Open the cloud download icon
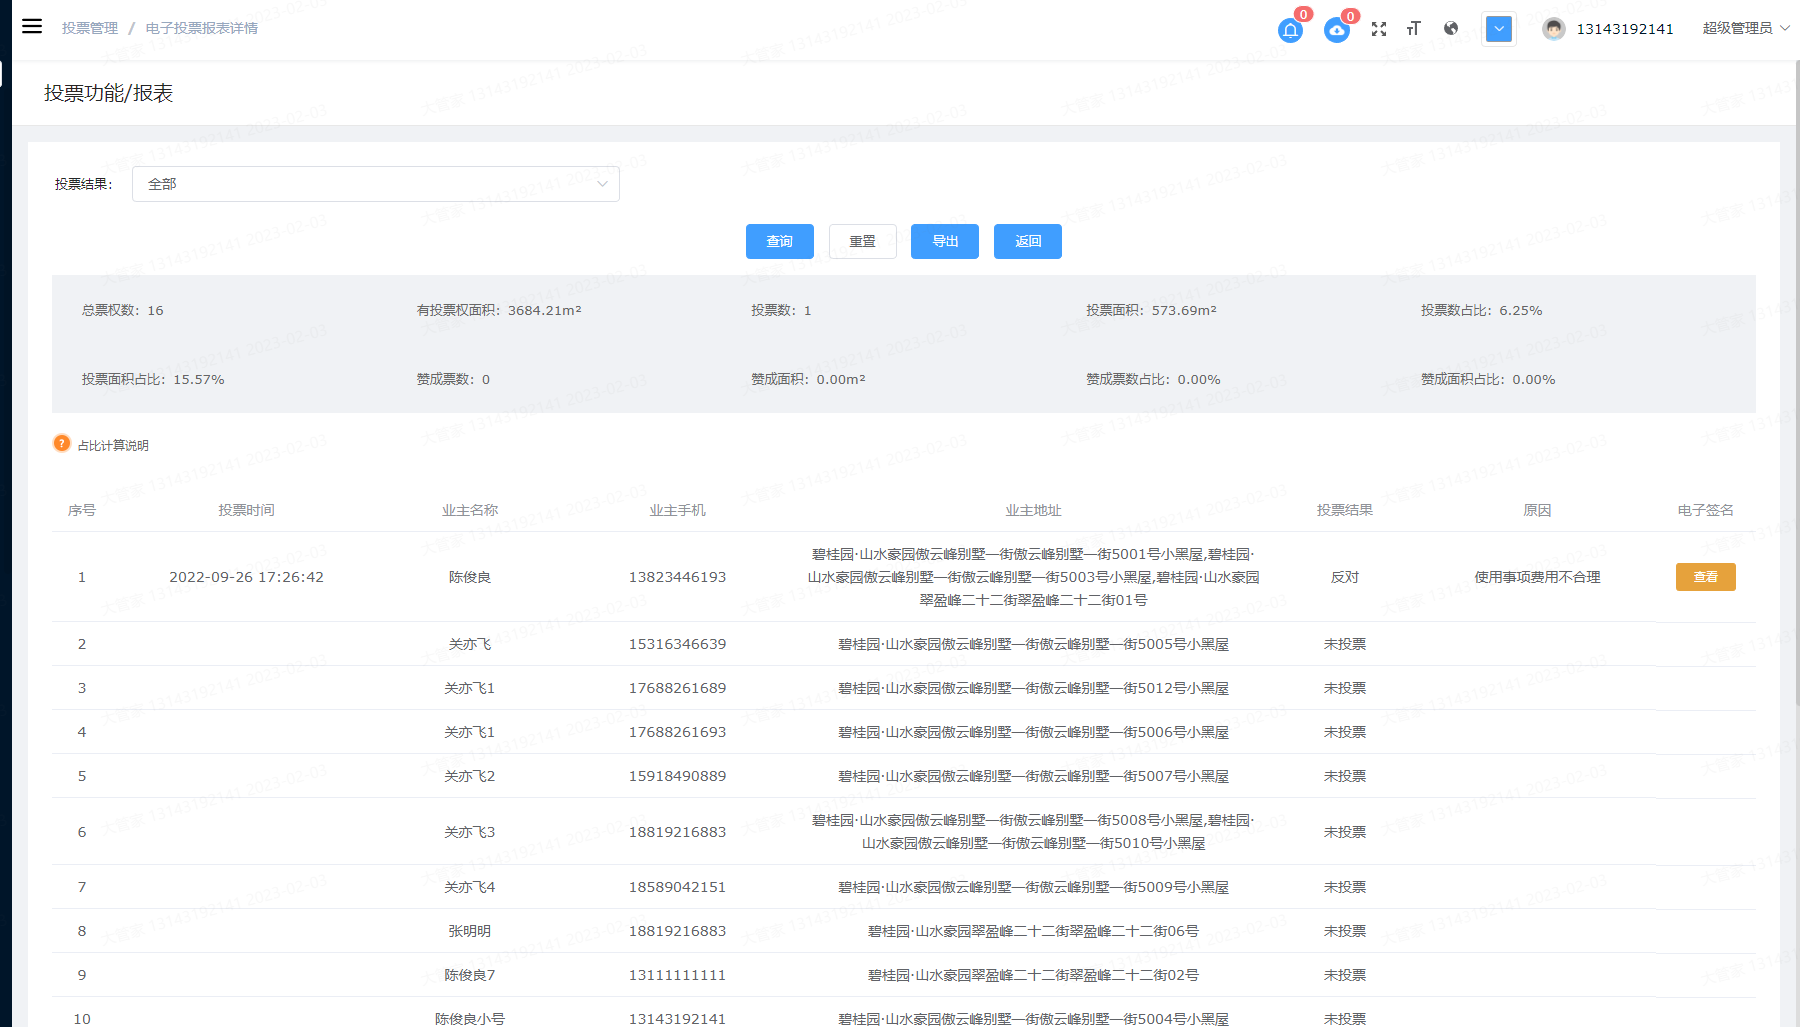Image resolution: width=1800 pixels, height=1027 pixels. 1337,30
